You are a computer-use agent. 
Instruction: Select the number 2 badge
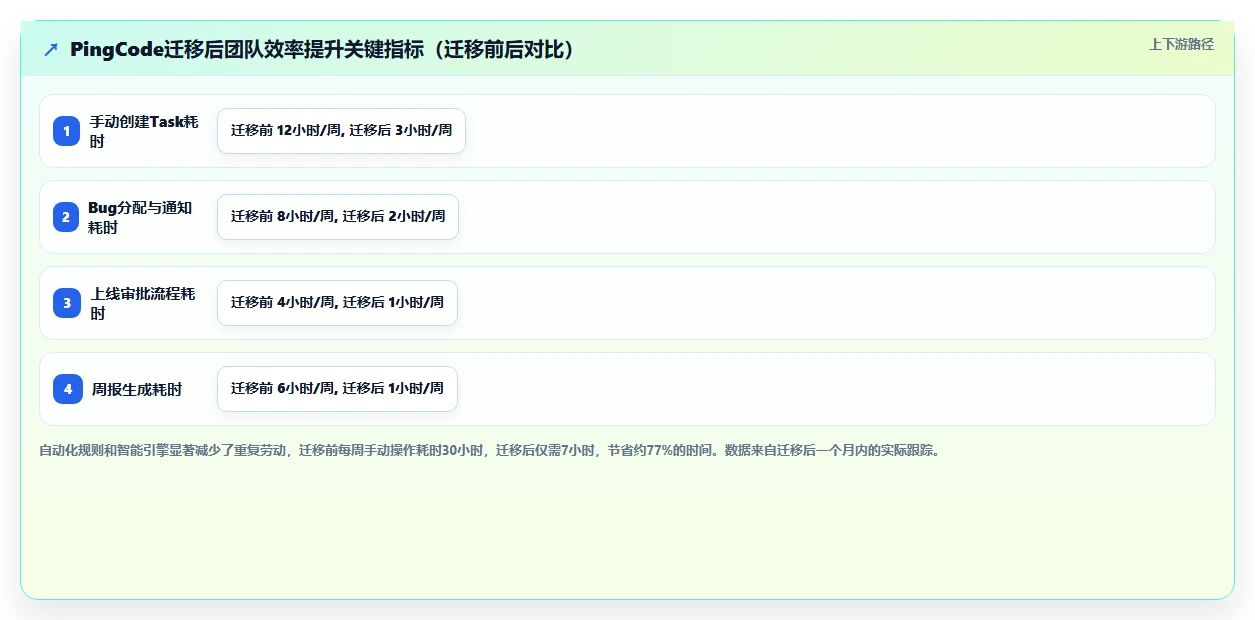67,216
